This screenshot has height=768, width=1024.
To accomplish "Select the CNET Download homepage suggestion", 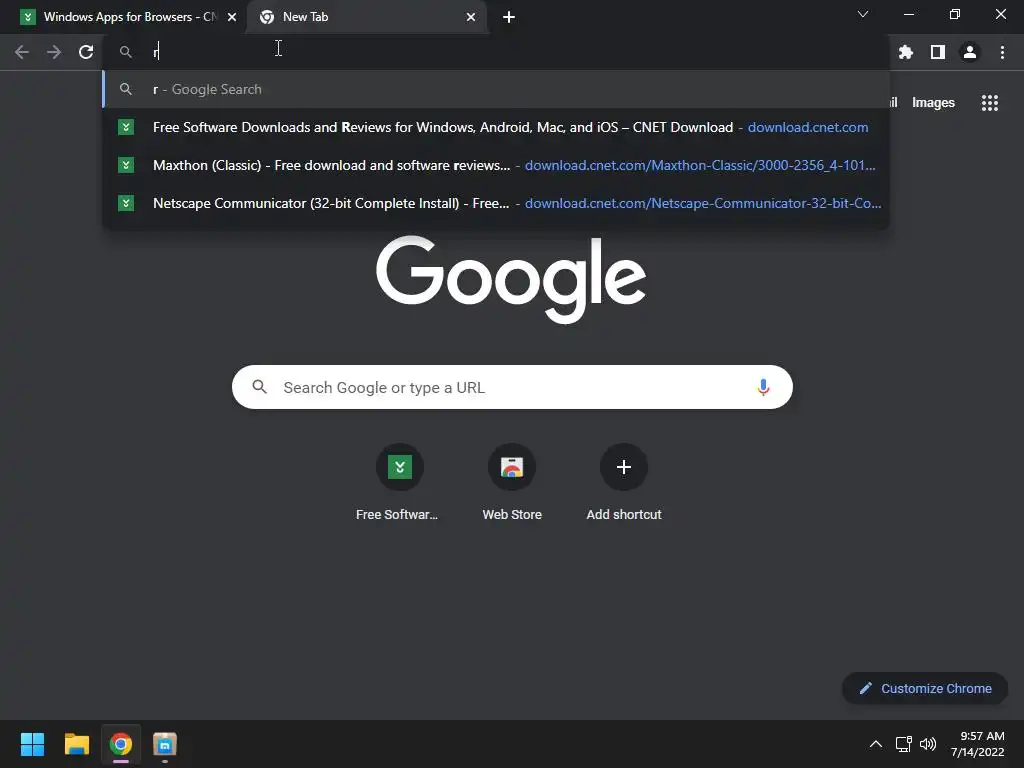I will pyautogui.click(x=496, y=127).
